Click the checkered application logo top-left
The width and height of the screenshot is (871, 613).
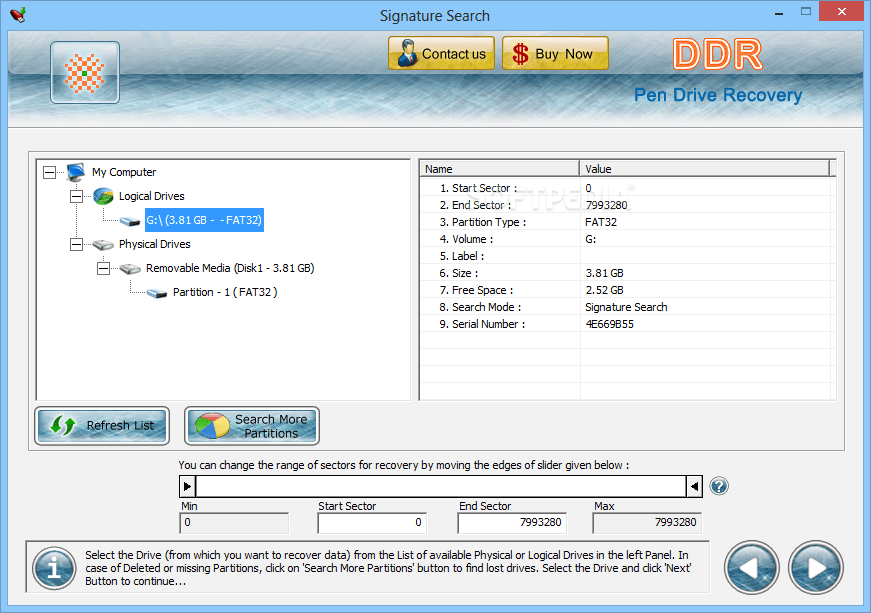(x=85, y=72)
